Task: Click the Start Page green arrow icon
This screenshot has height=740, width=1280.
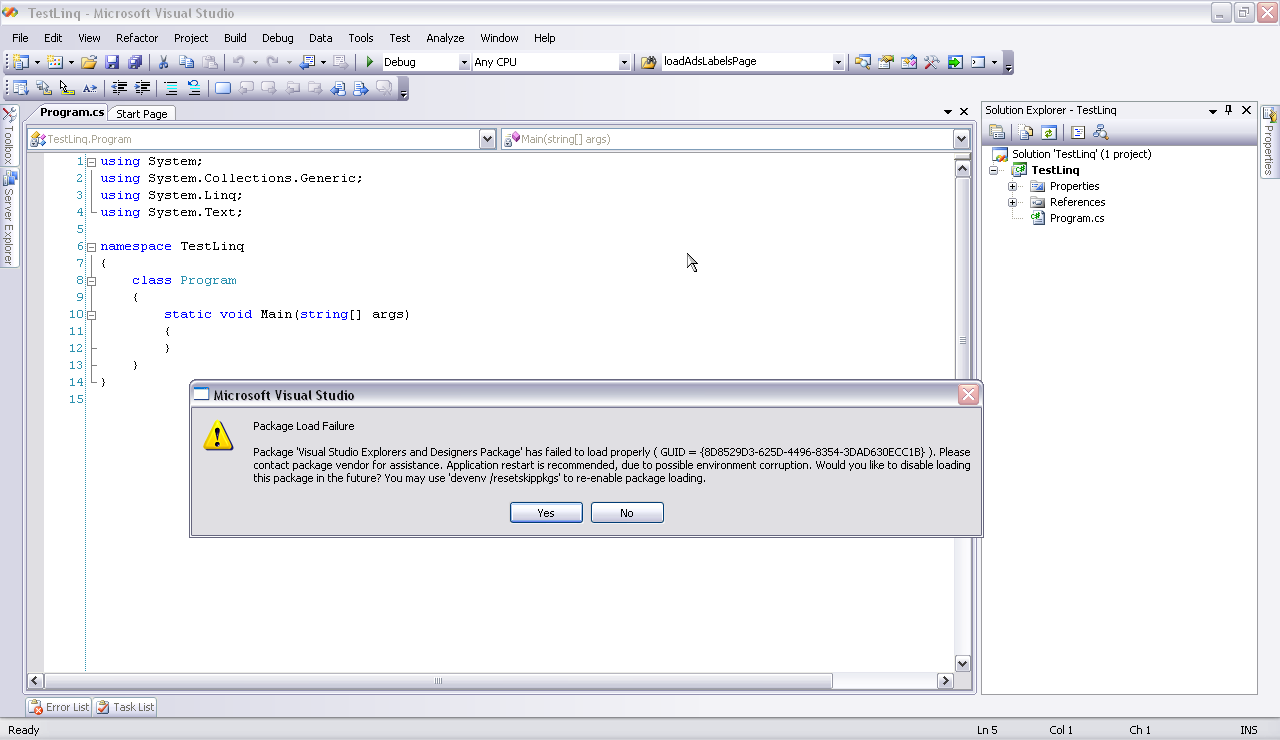Action: pos(955,62)
